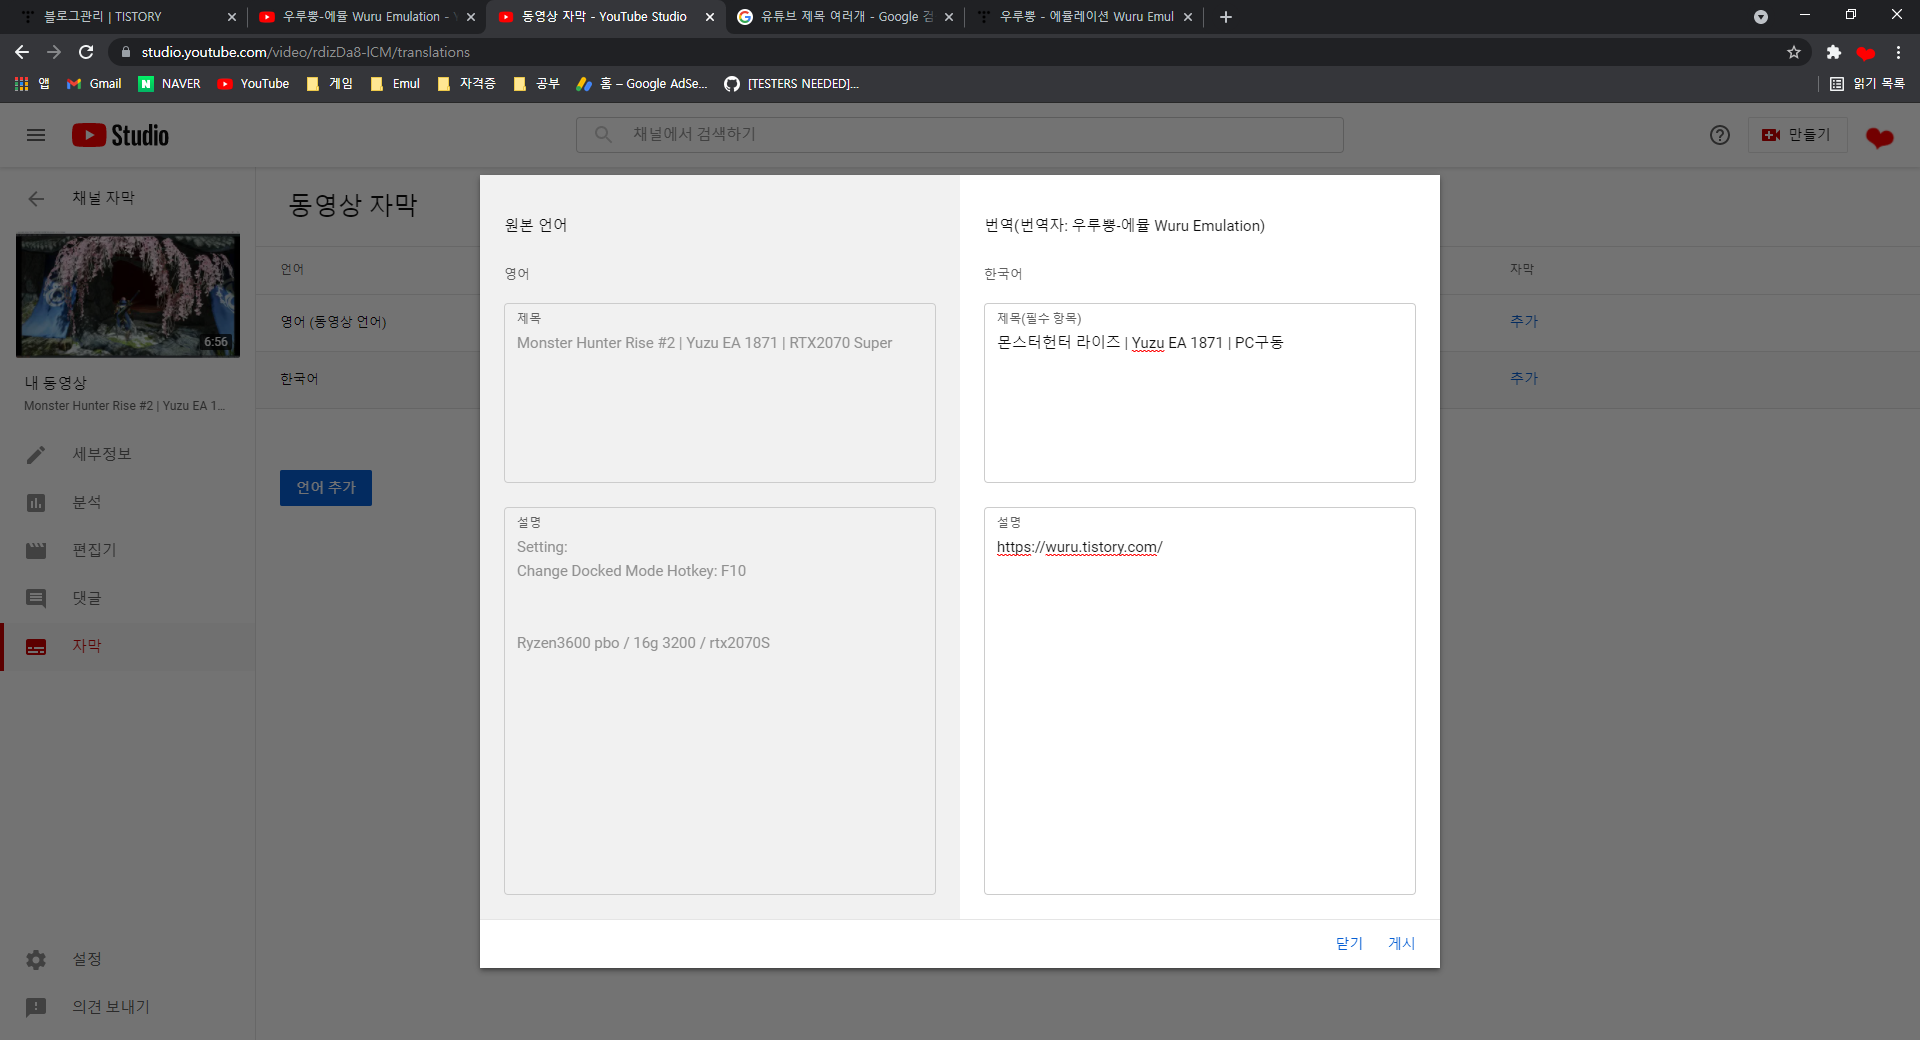
Task: Open the 자격증 bookmark folder
Action: point(466,84)
